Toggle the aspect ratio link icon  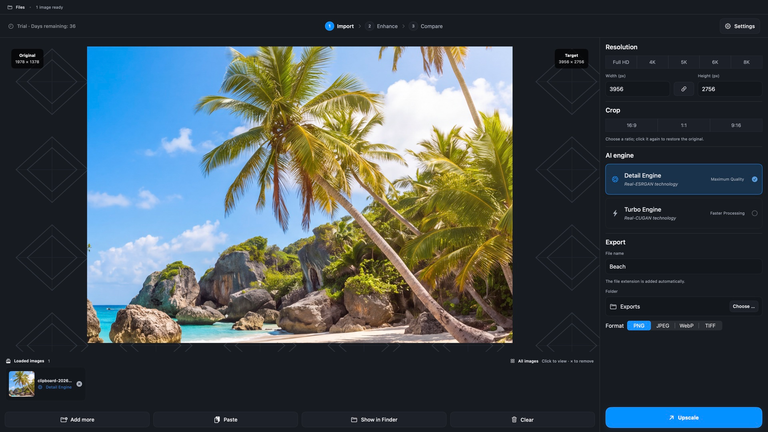click(683, 89)
